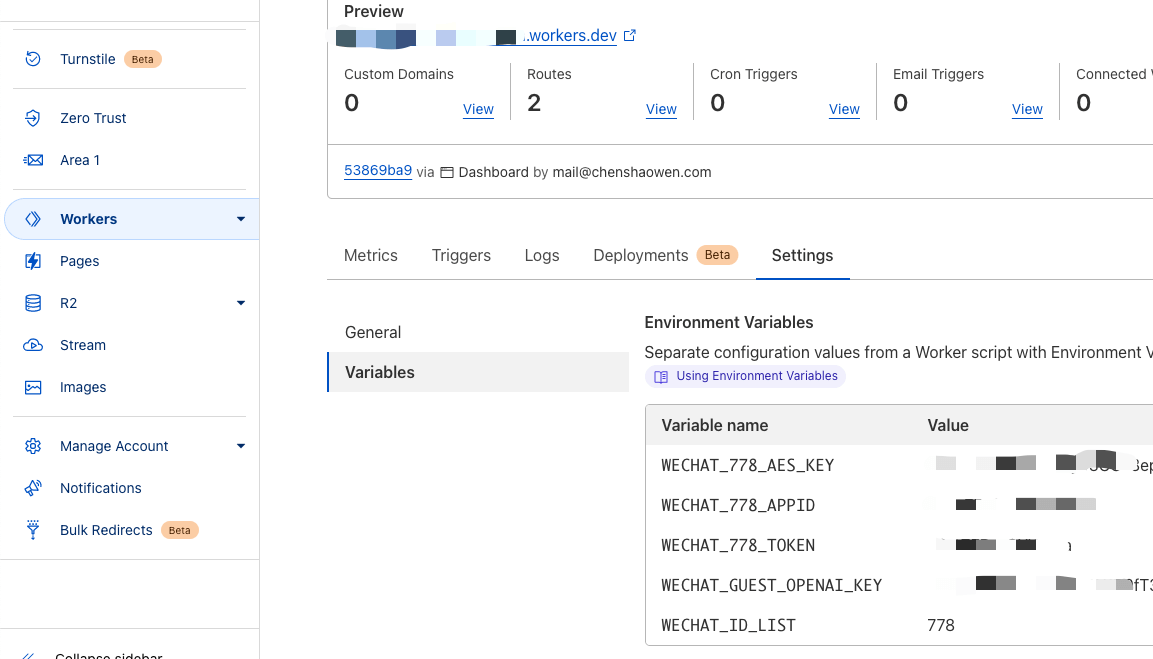Click the Stream cloud icon
The width and height of the screenshot is (1153, 659).
[33, 345]
